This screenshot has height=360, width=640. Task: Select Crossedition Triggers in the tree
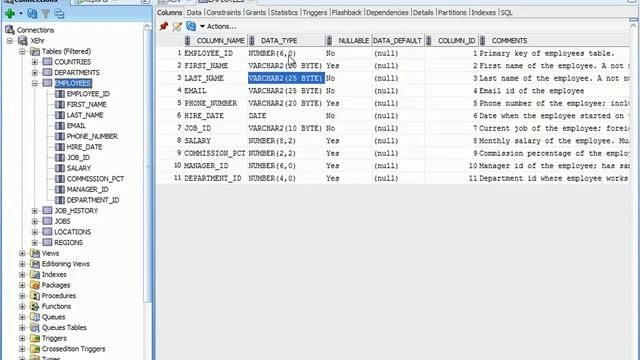[73, 349]
